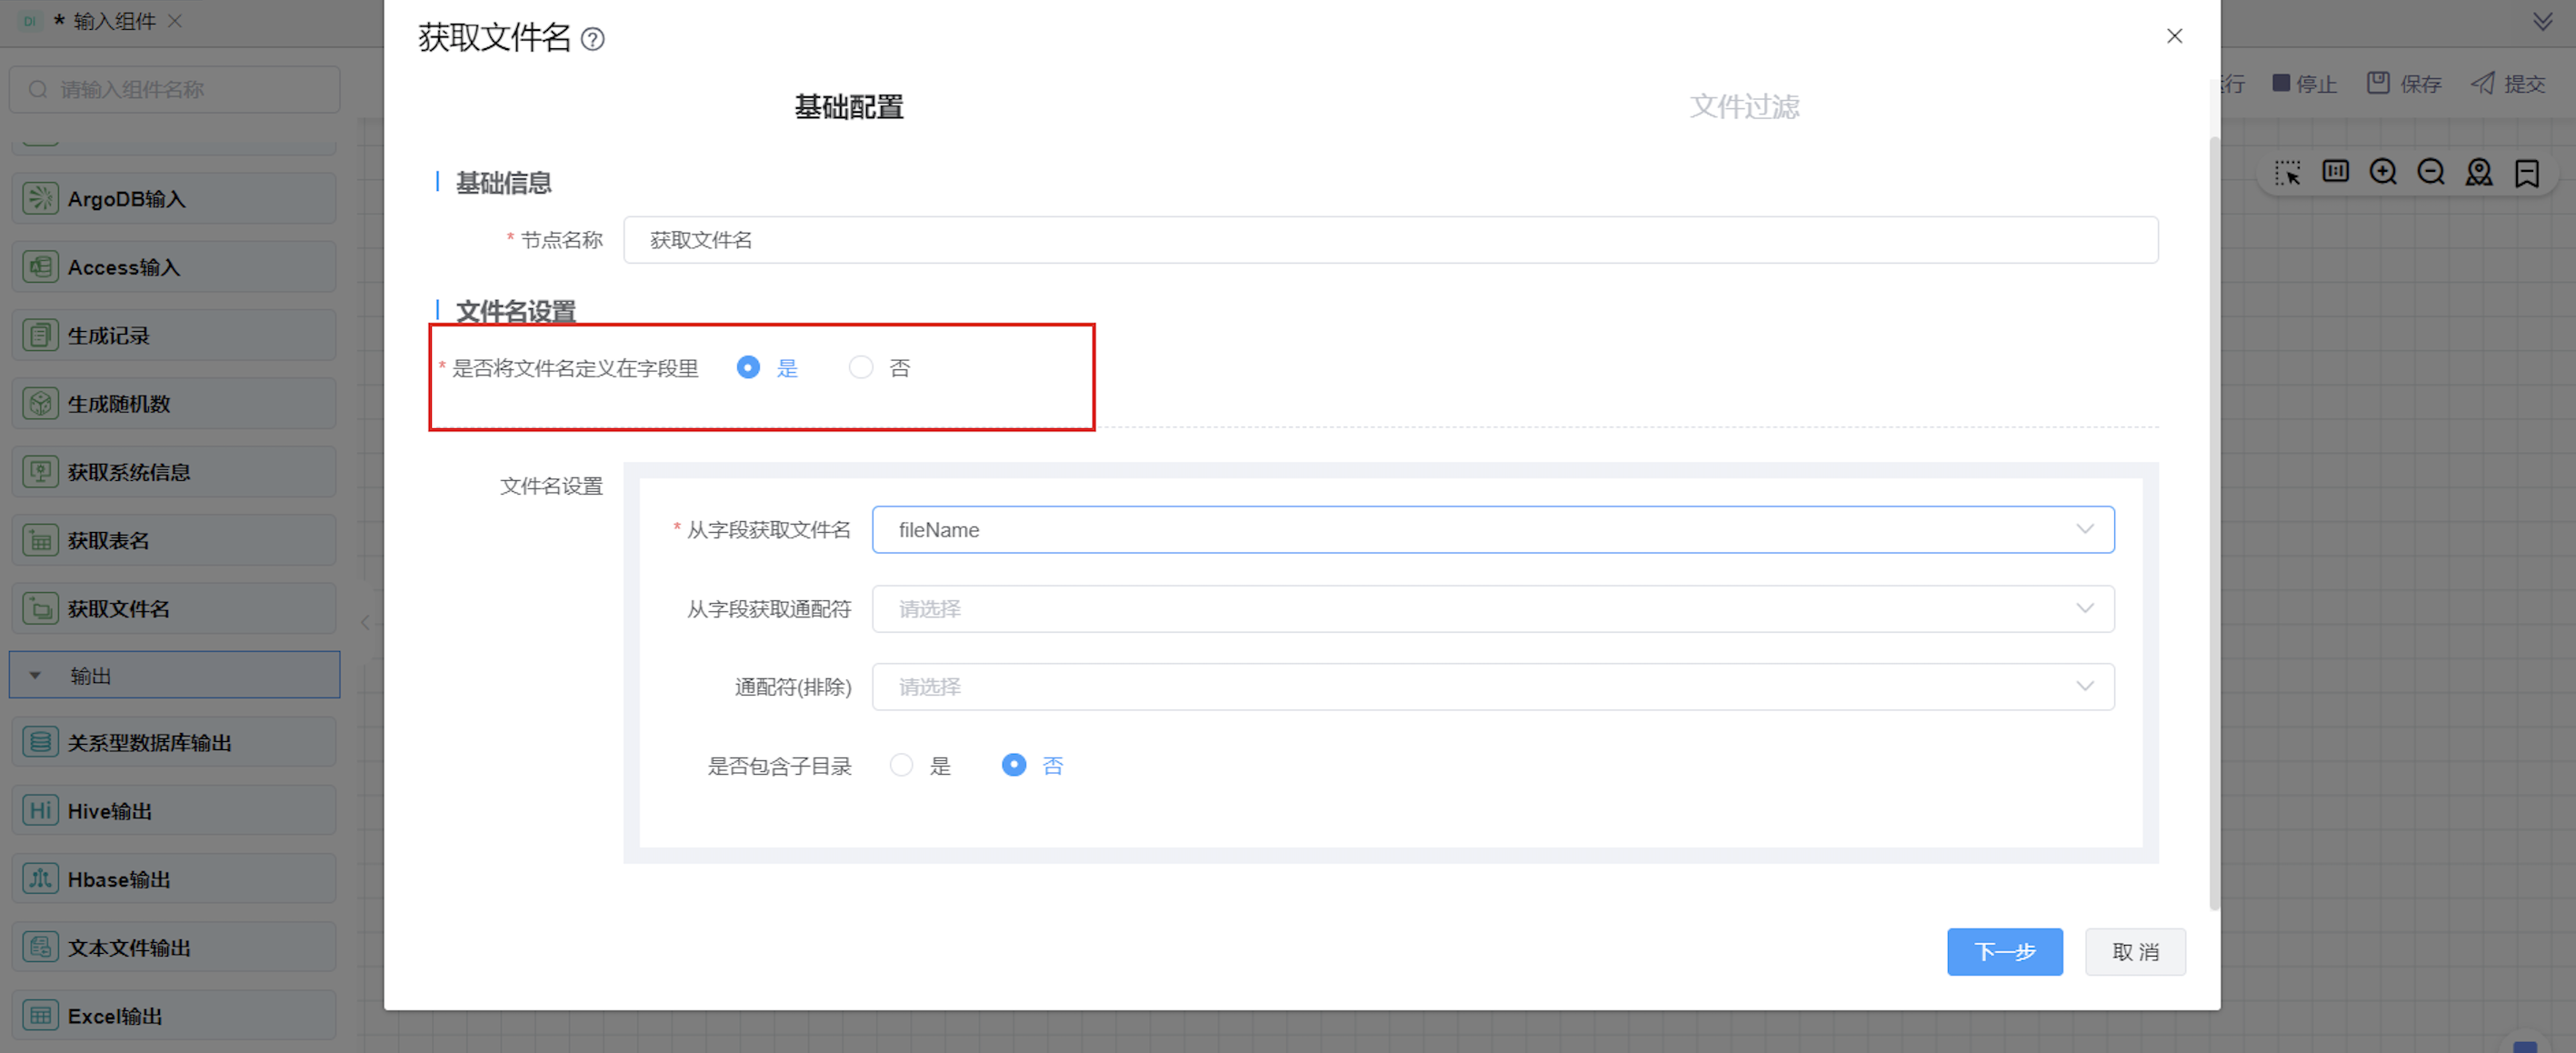Click the 取消 button
This screenshot has width=2576, height=1053.
tap(2134, 951)
